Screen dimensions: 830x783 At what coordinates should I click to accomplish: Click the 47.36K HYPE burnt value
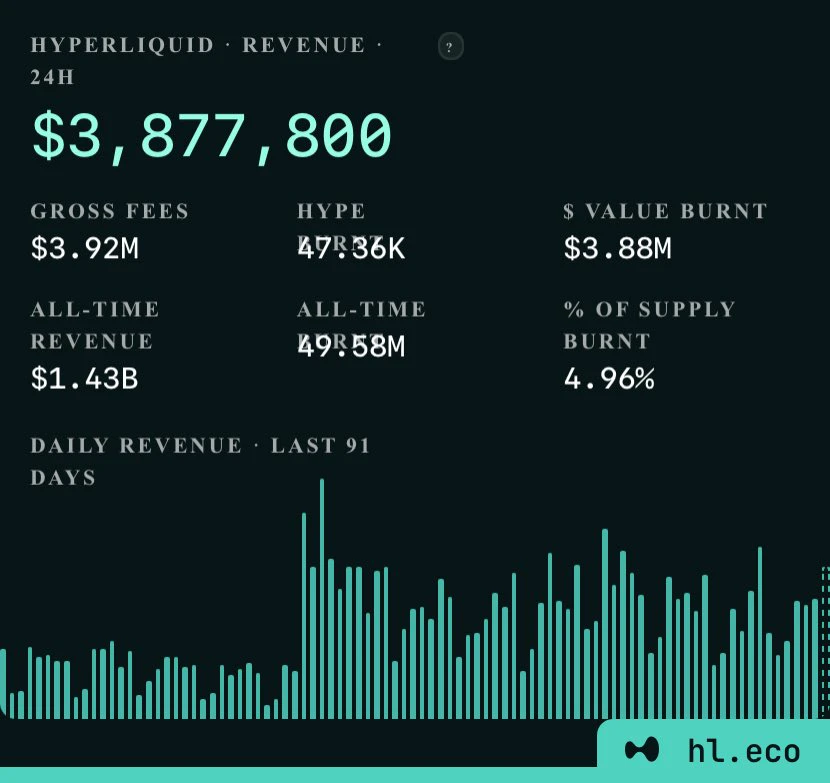coord(351,248)
